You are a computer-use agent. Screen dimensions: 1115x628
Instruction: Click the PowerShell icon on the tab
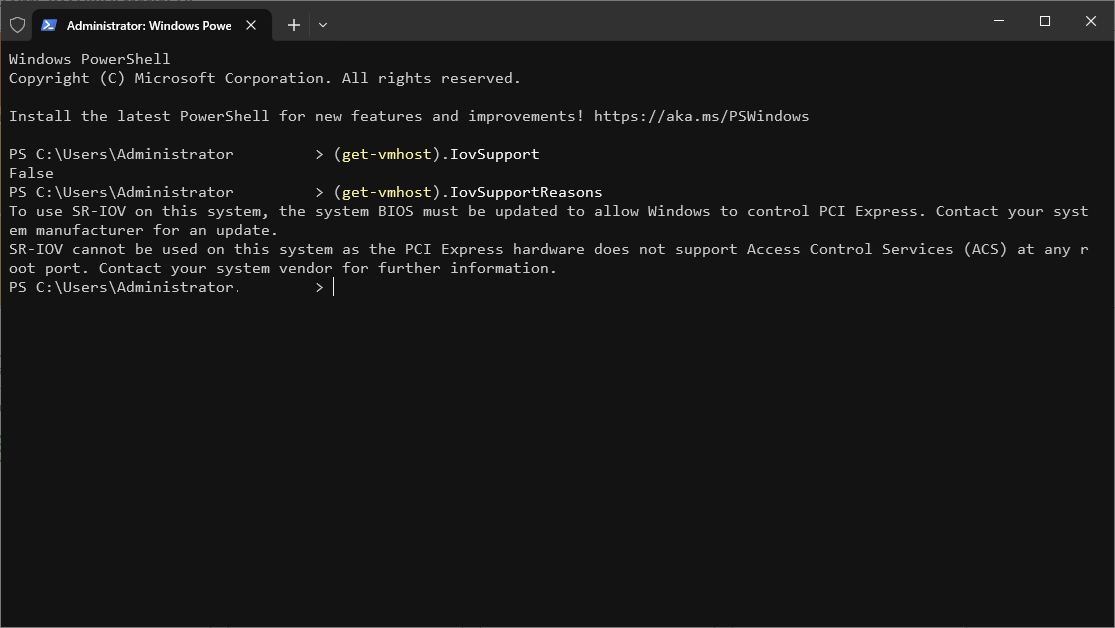pyautogui.click(x=49, y=25)
